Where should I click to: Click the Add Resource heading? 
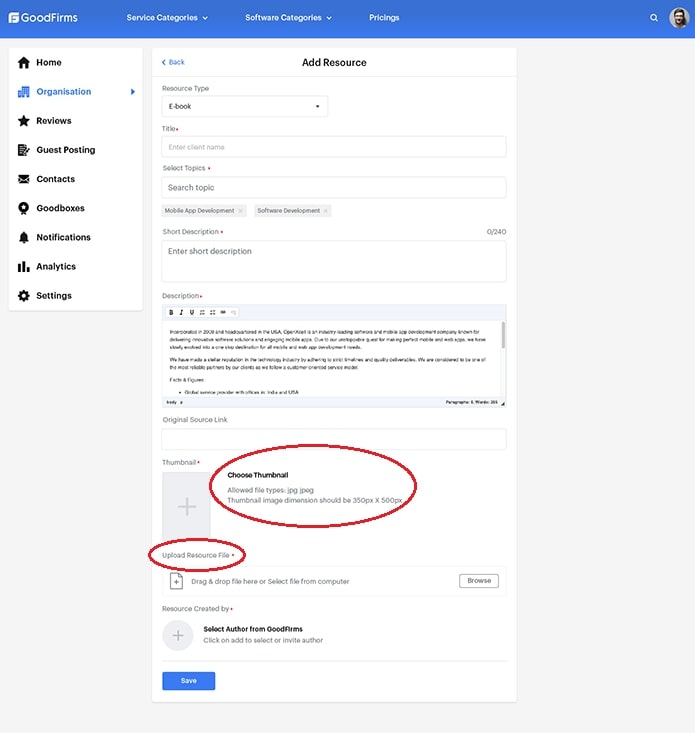334,63
